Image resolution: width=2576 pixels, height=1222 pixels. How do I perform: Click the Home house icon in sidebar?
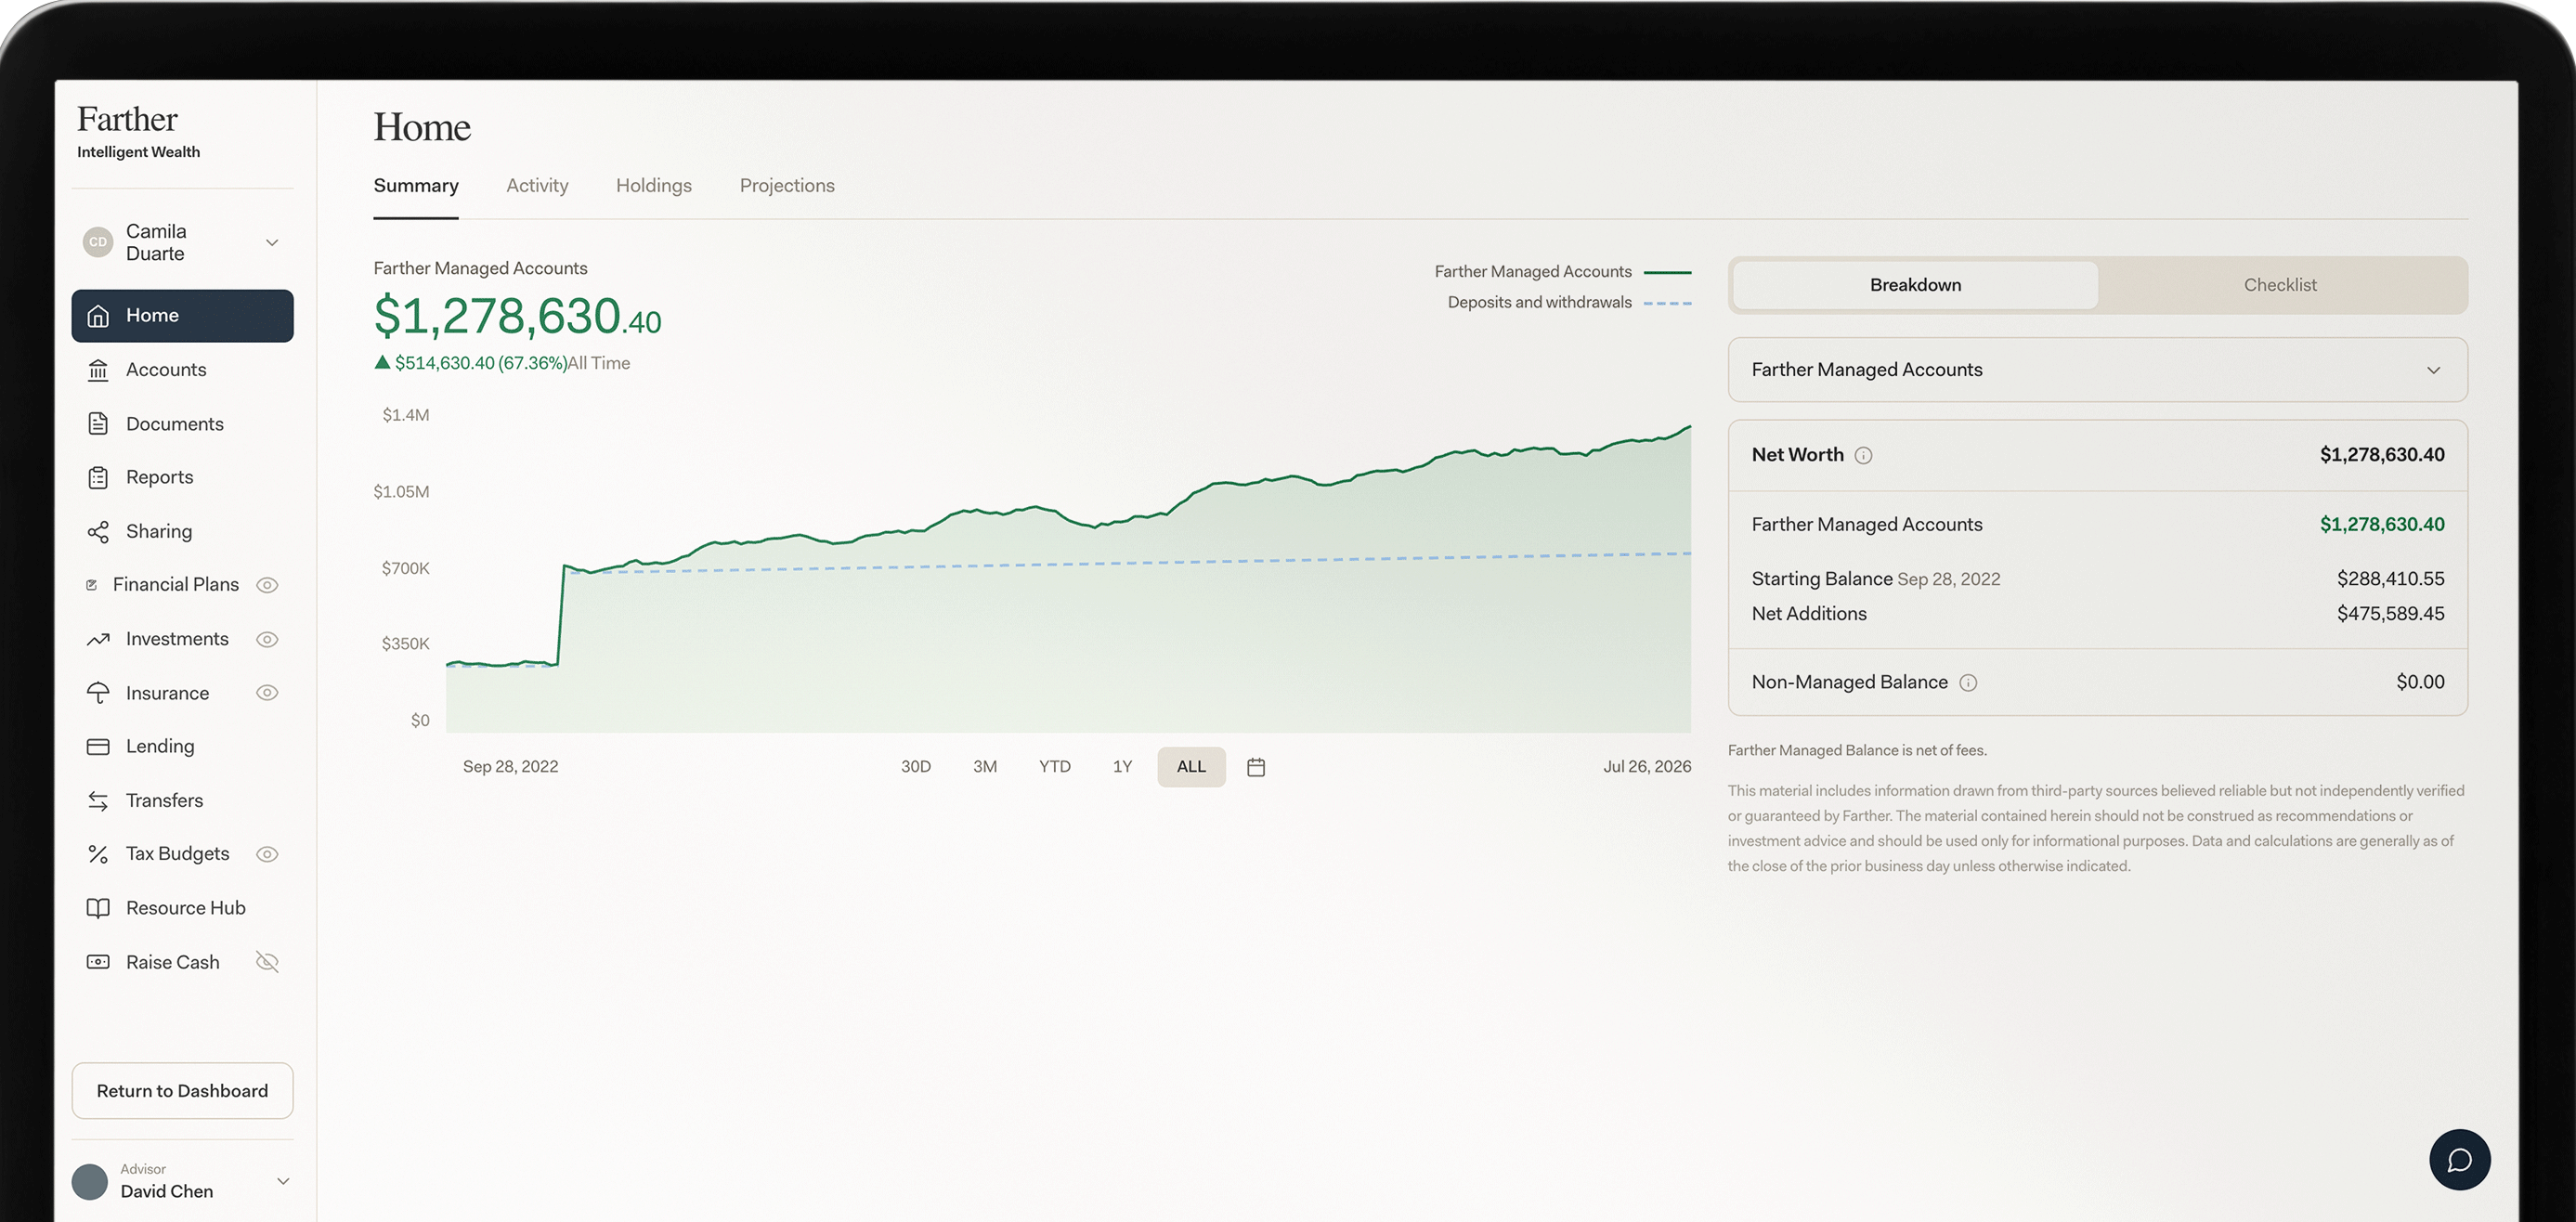(98, 316)
